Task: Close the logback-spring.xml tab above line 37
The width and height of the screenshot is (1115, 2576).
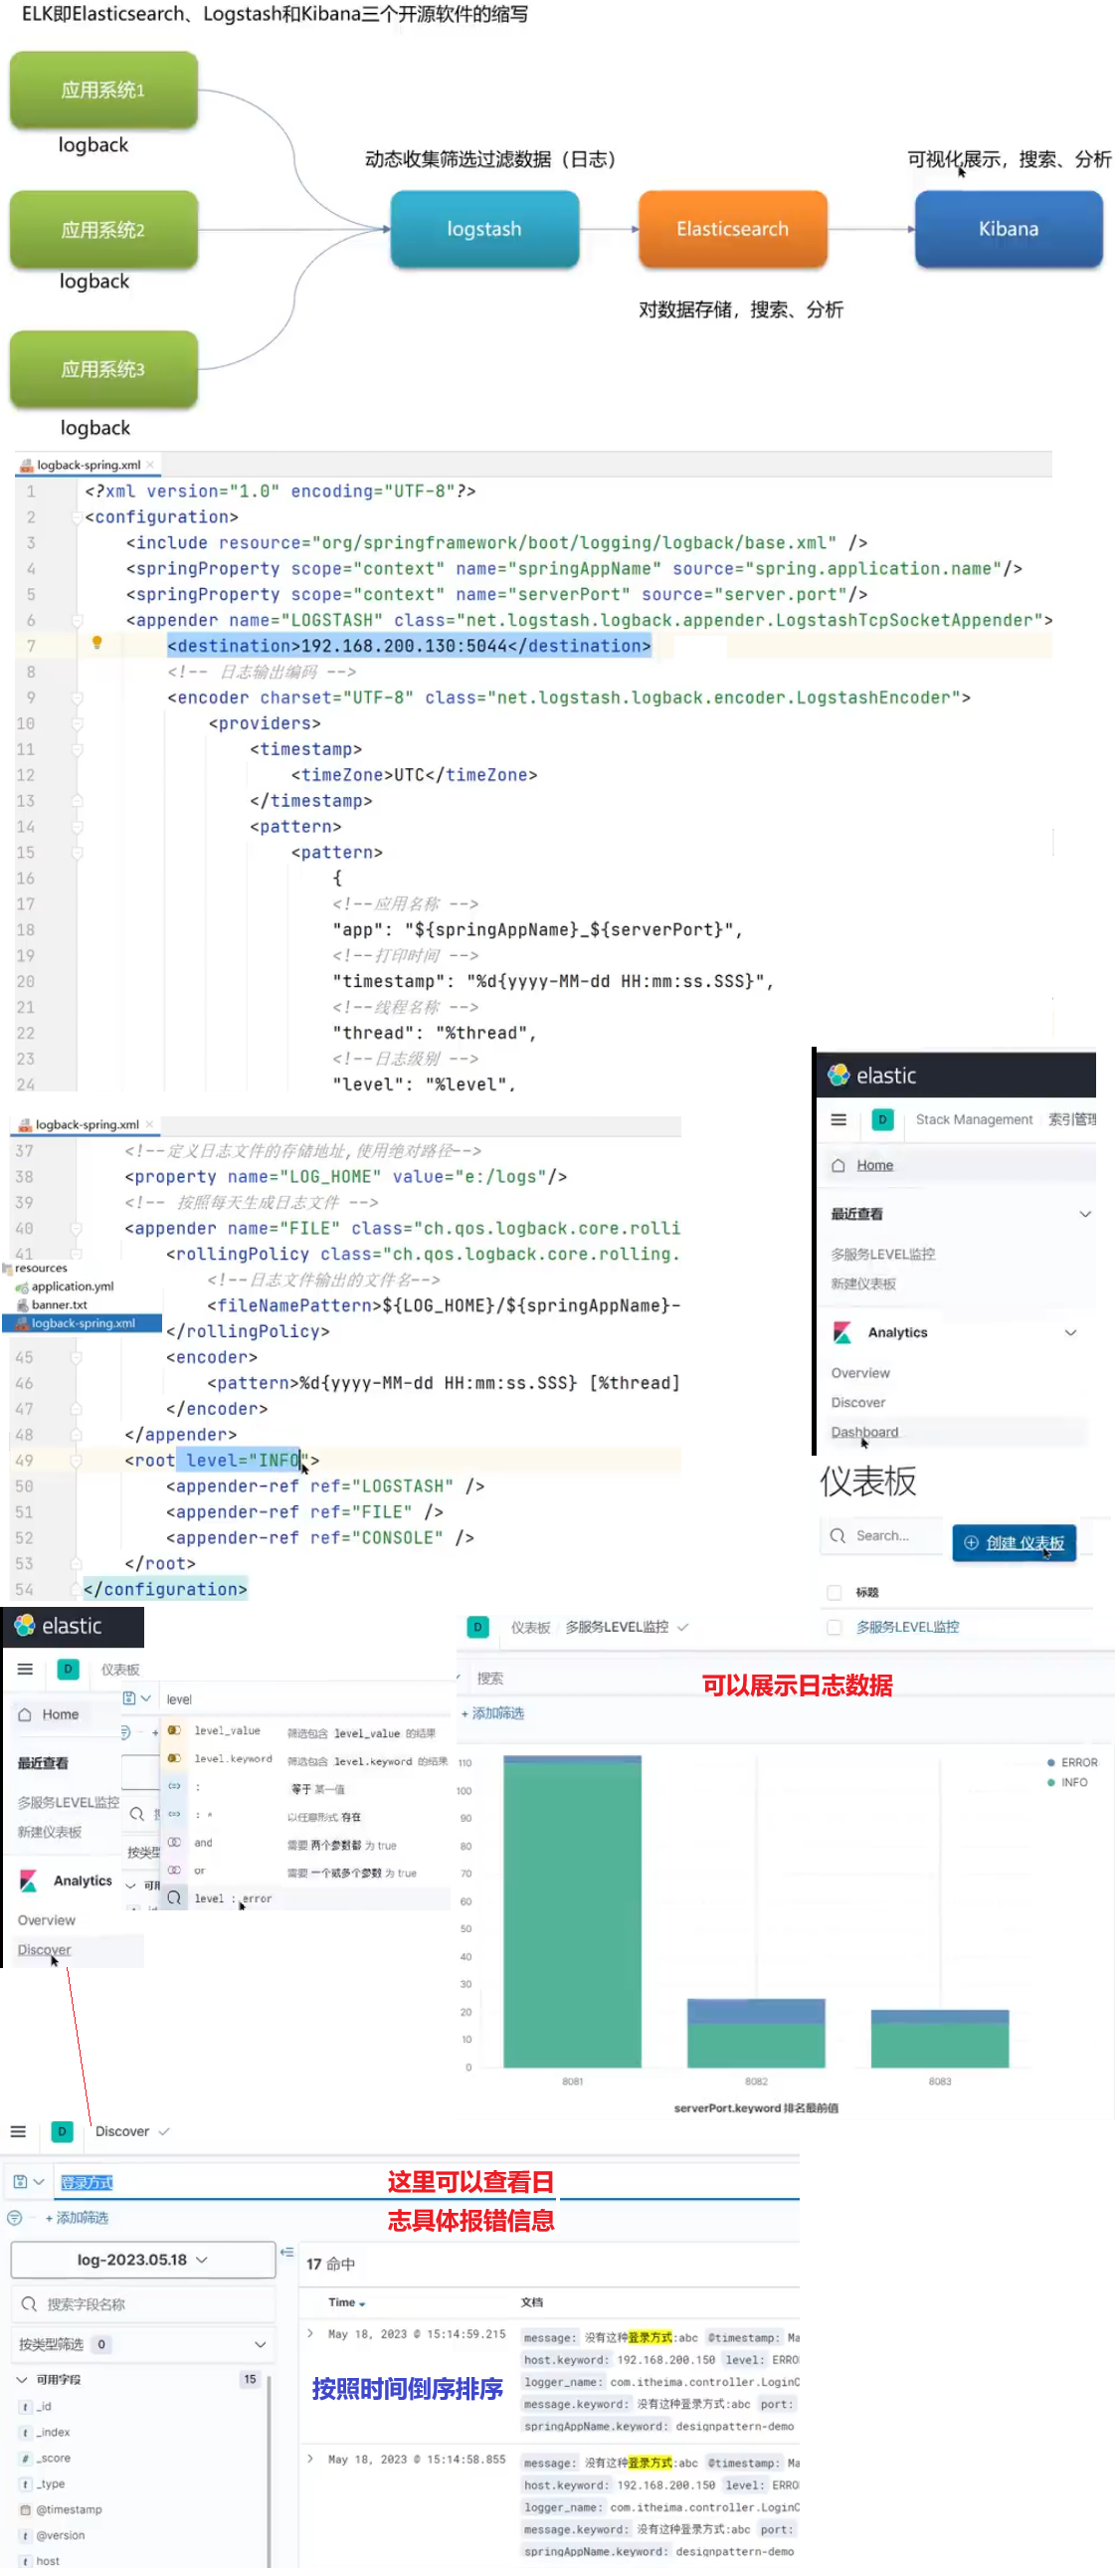Action: coord(150,1124)
